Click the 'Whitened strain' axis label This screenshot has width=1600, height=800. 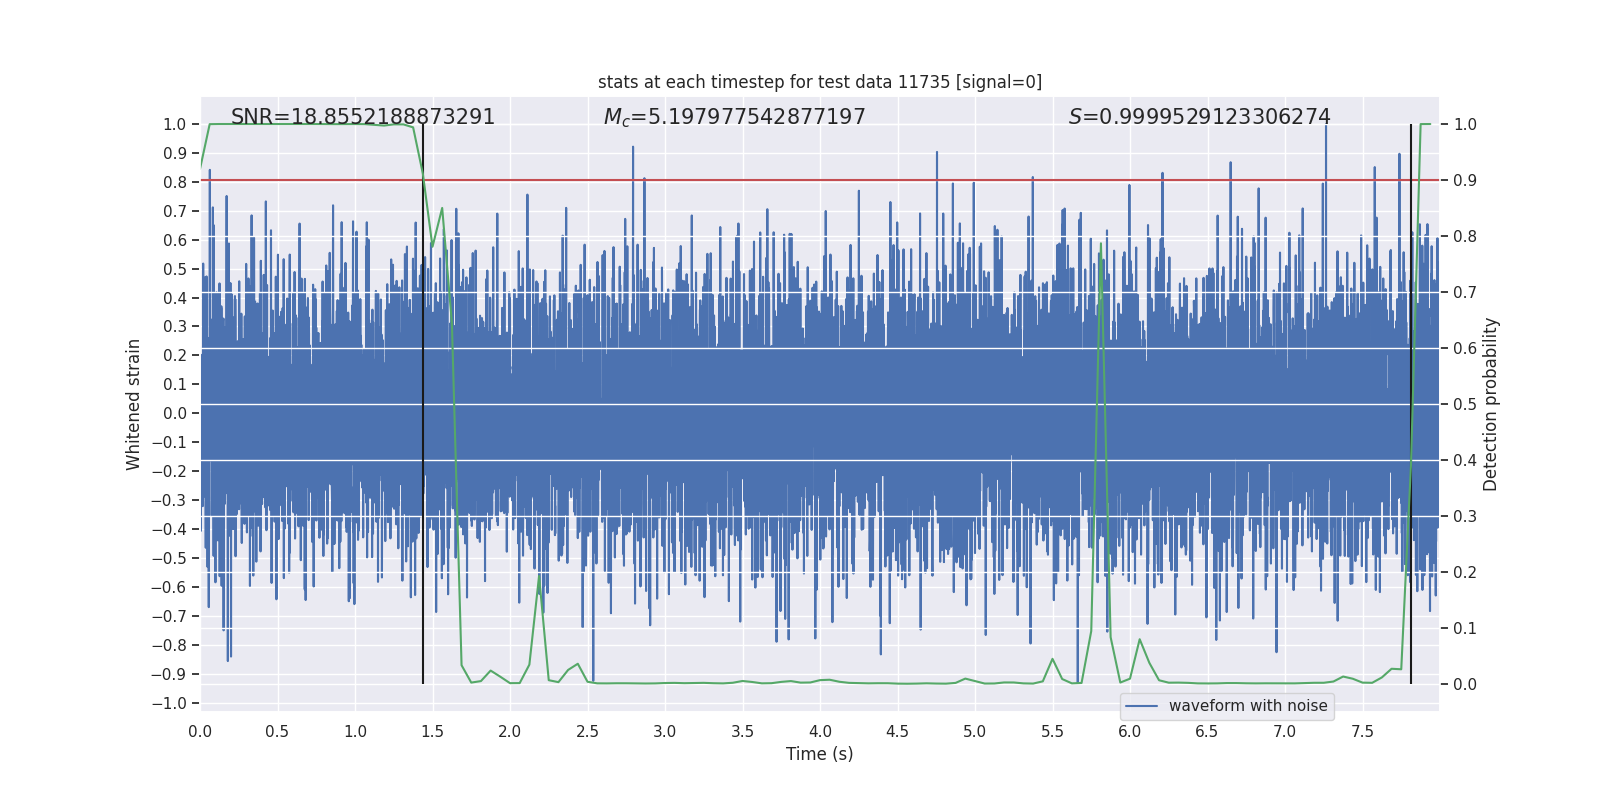[x=134, y=404]
